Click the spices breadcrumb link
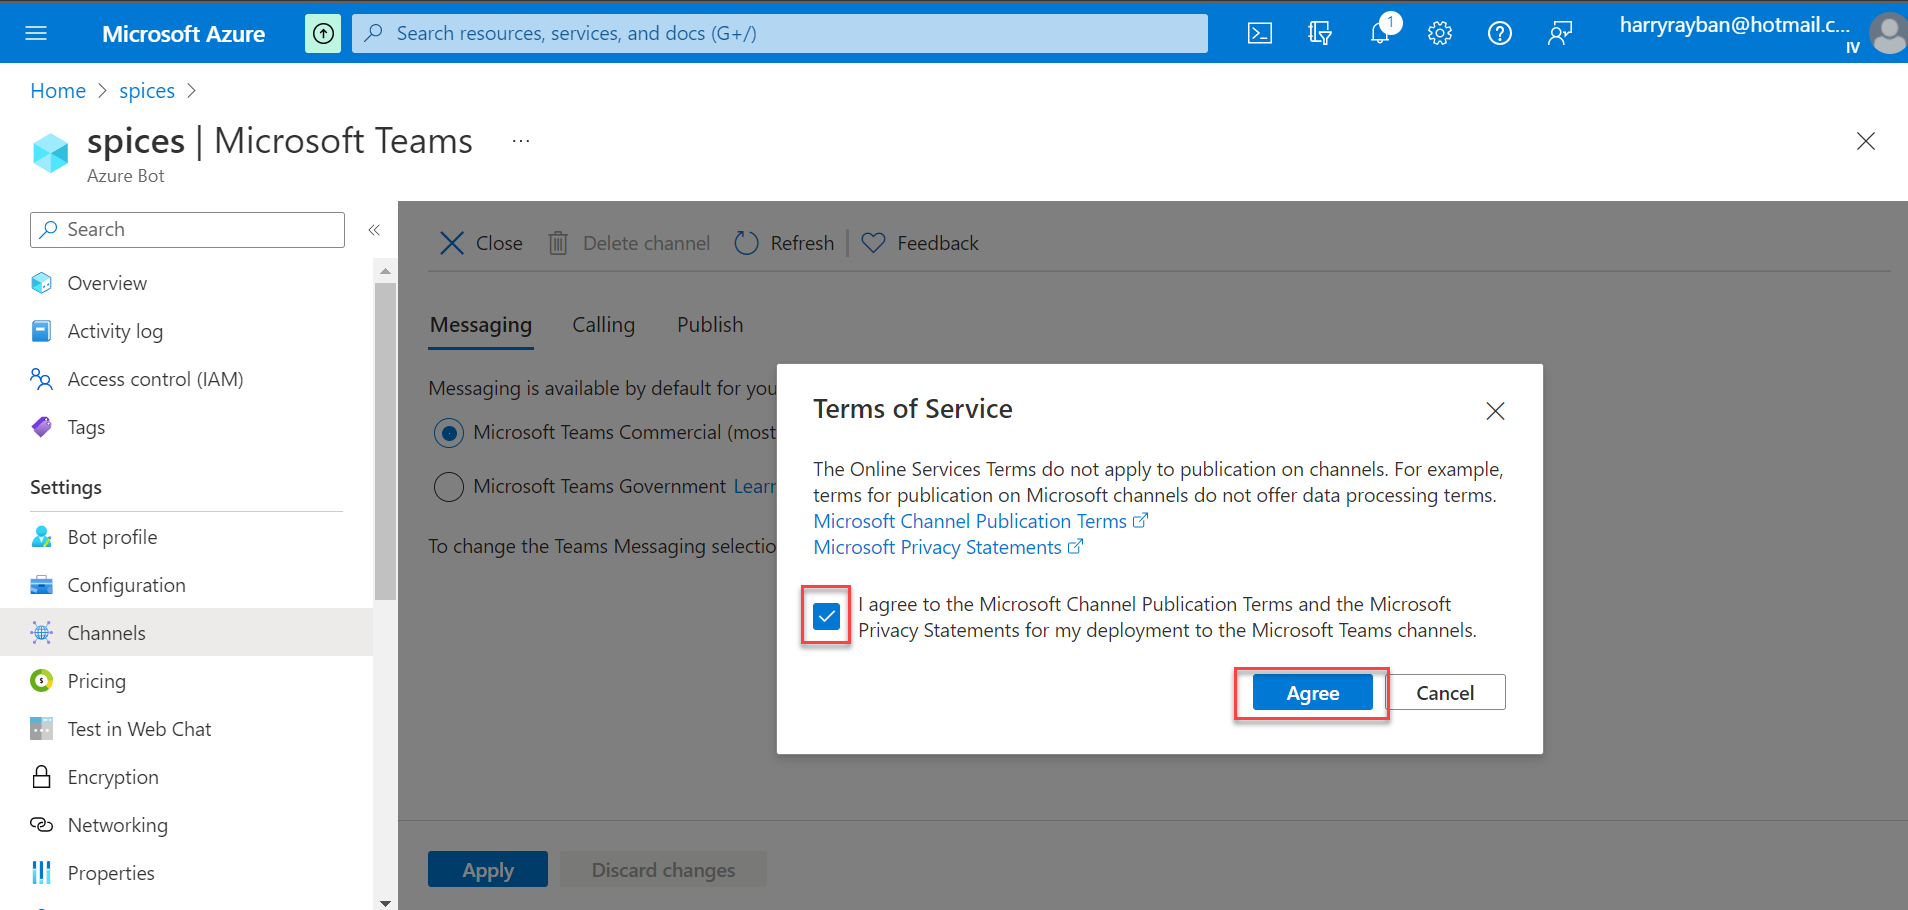Image resolution: width=1908 pixels, height=910 pixels. (x=147, y=91)
